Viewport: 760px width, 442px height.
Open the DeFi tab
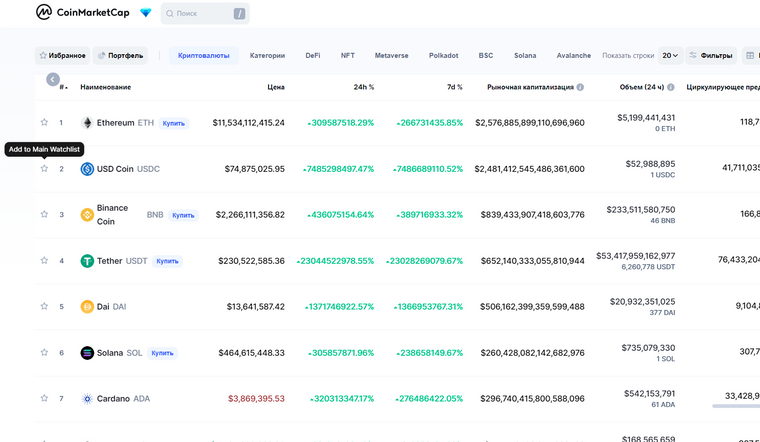pyautogui.click(x=313, y=55)
